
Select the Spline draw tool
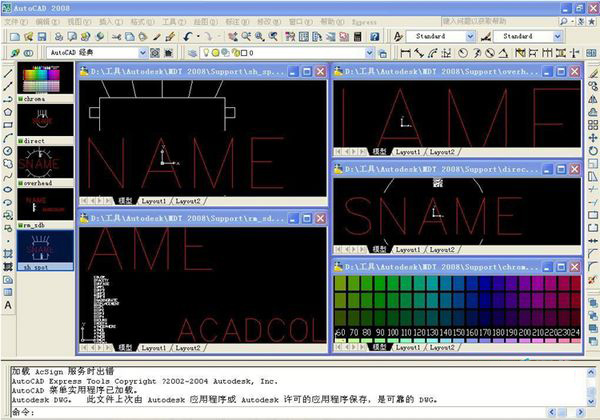8,177
